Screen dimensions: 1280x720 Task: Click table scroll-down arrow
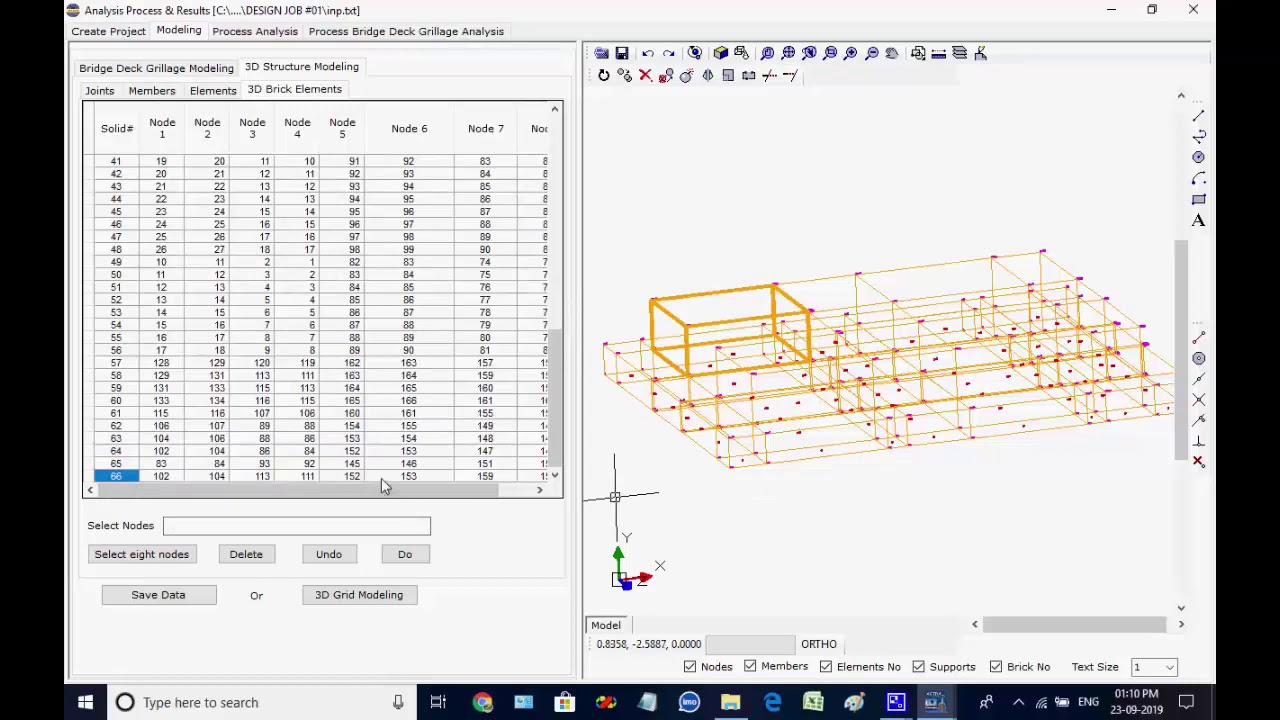coord(555,476)
